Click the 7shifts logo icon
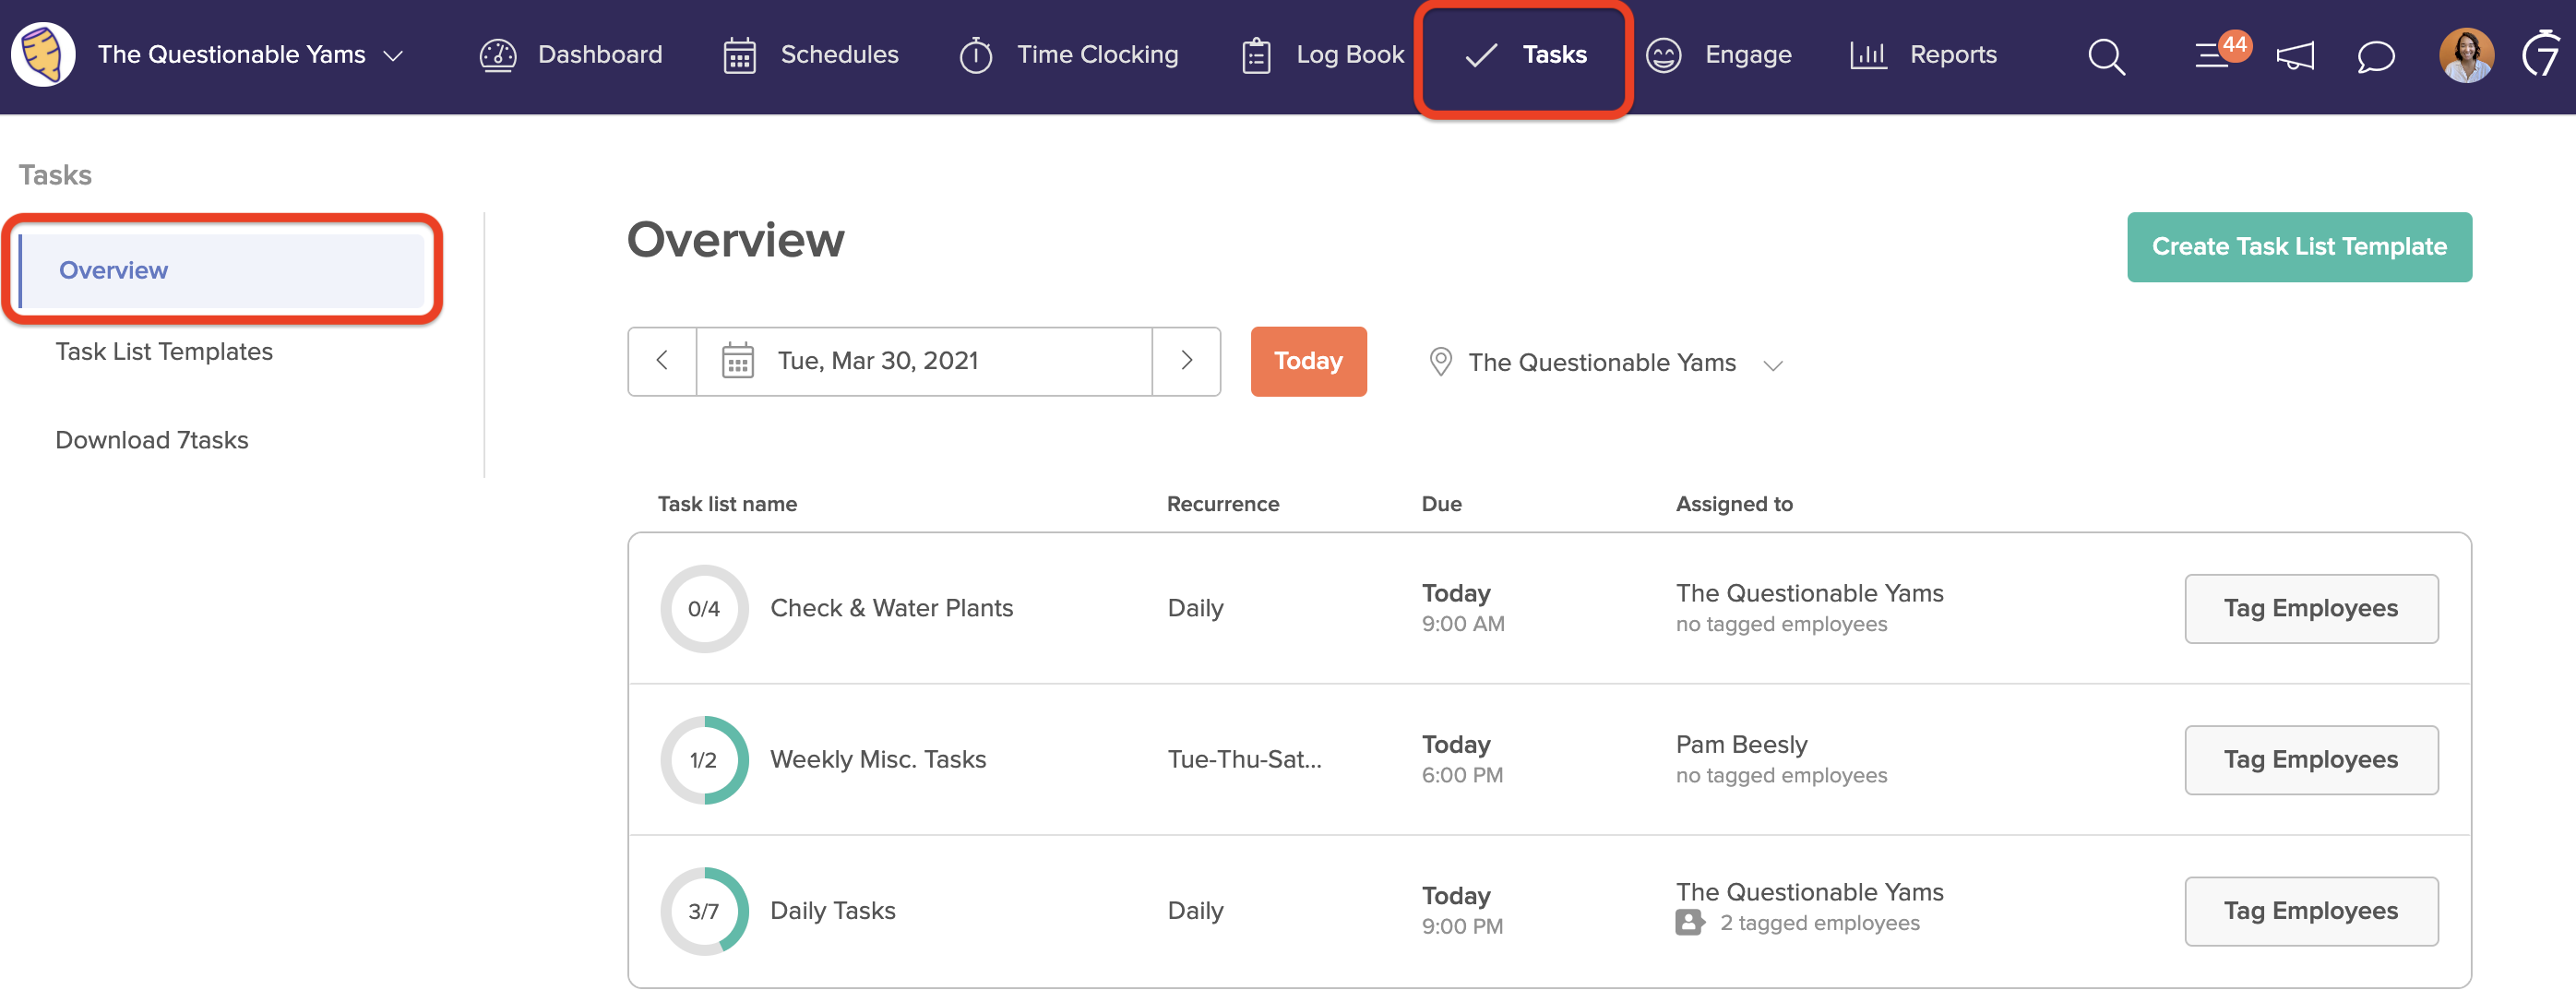Image resolution: width=2576 pixels, height=1002 pixels. click(x=2541, y=53)
